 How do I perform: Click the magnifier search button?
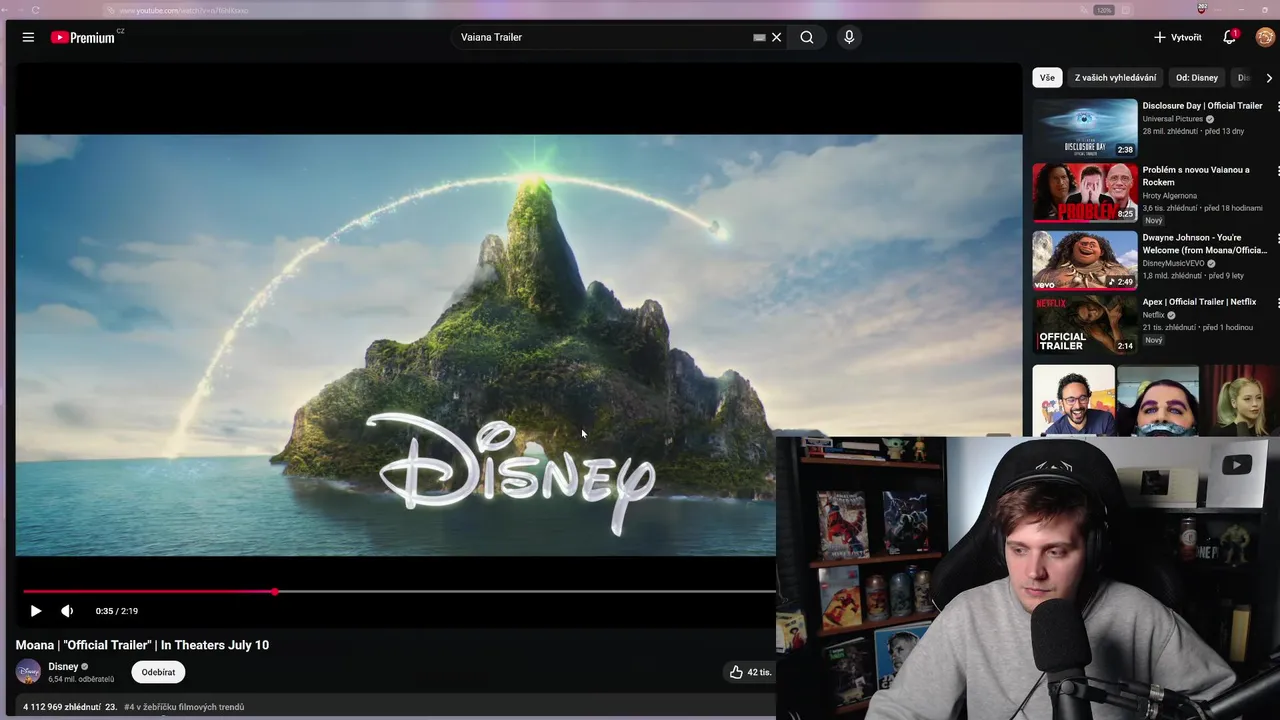807,37
